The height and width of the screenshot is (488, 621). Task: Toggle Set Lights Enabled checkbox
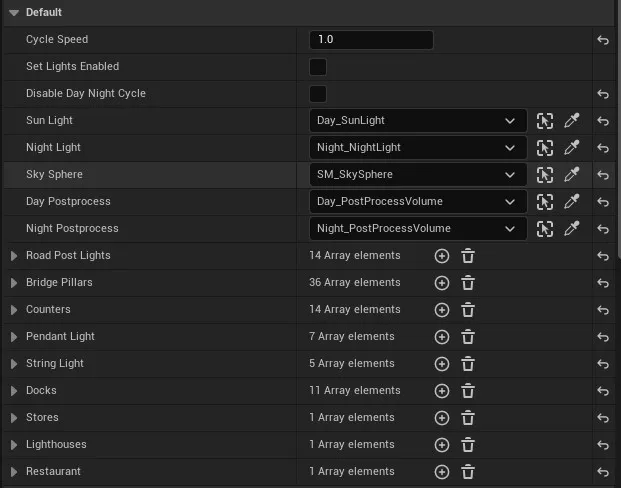318,67
